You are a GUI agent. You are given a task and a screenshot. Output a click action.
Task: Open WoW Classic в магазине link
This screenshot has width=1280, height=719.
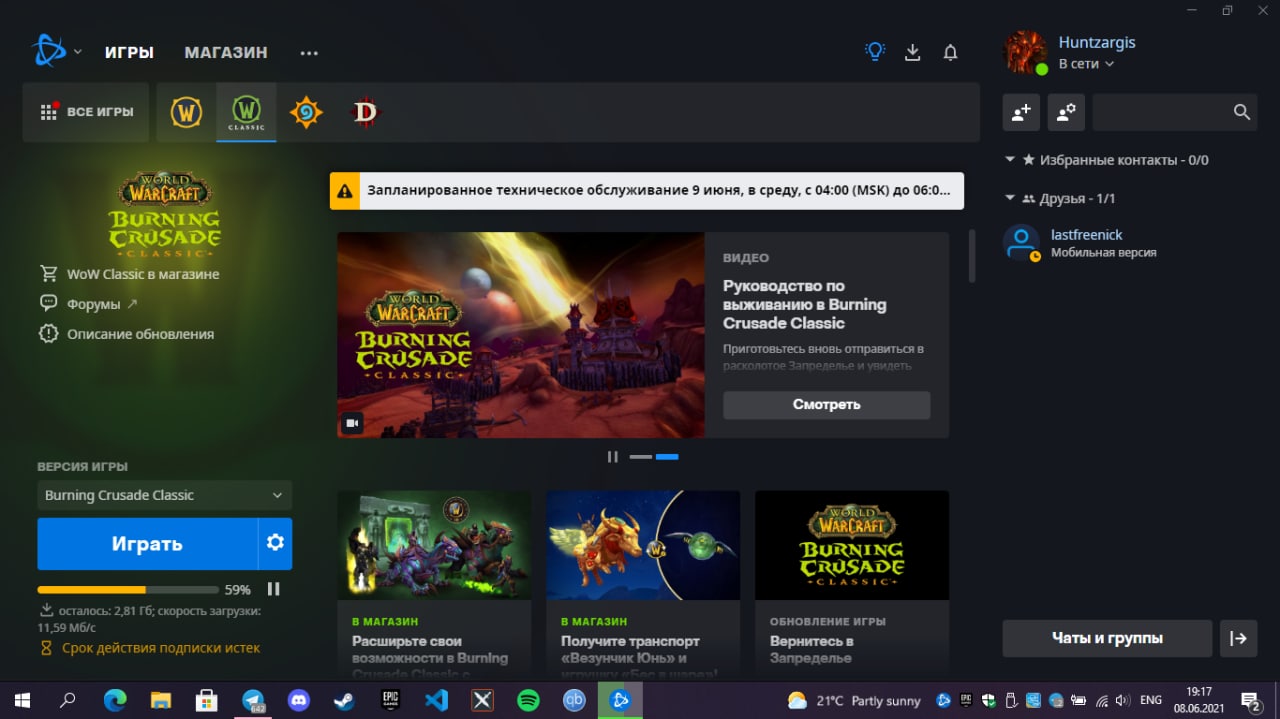click(130, 274)
